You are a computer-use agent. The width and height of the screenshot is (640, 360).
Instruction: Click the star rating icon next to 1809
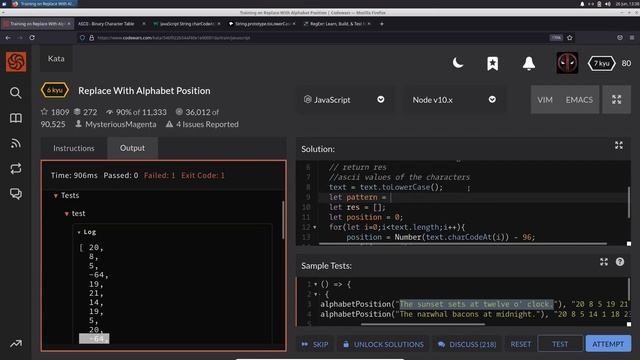coord(44,111)
